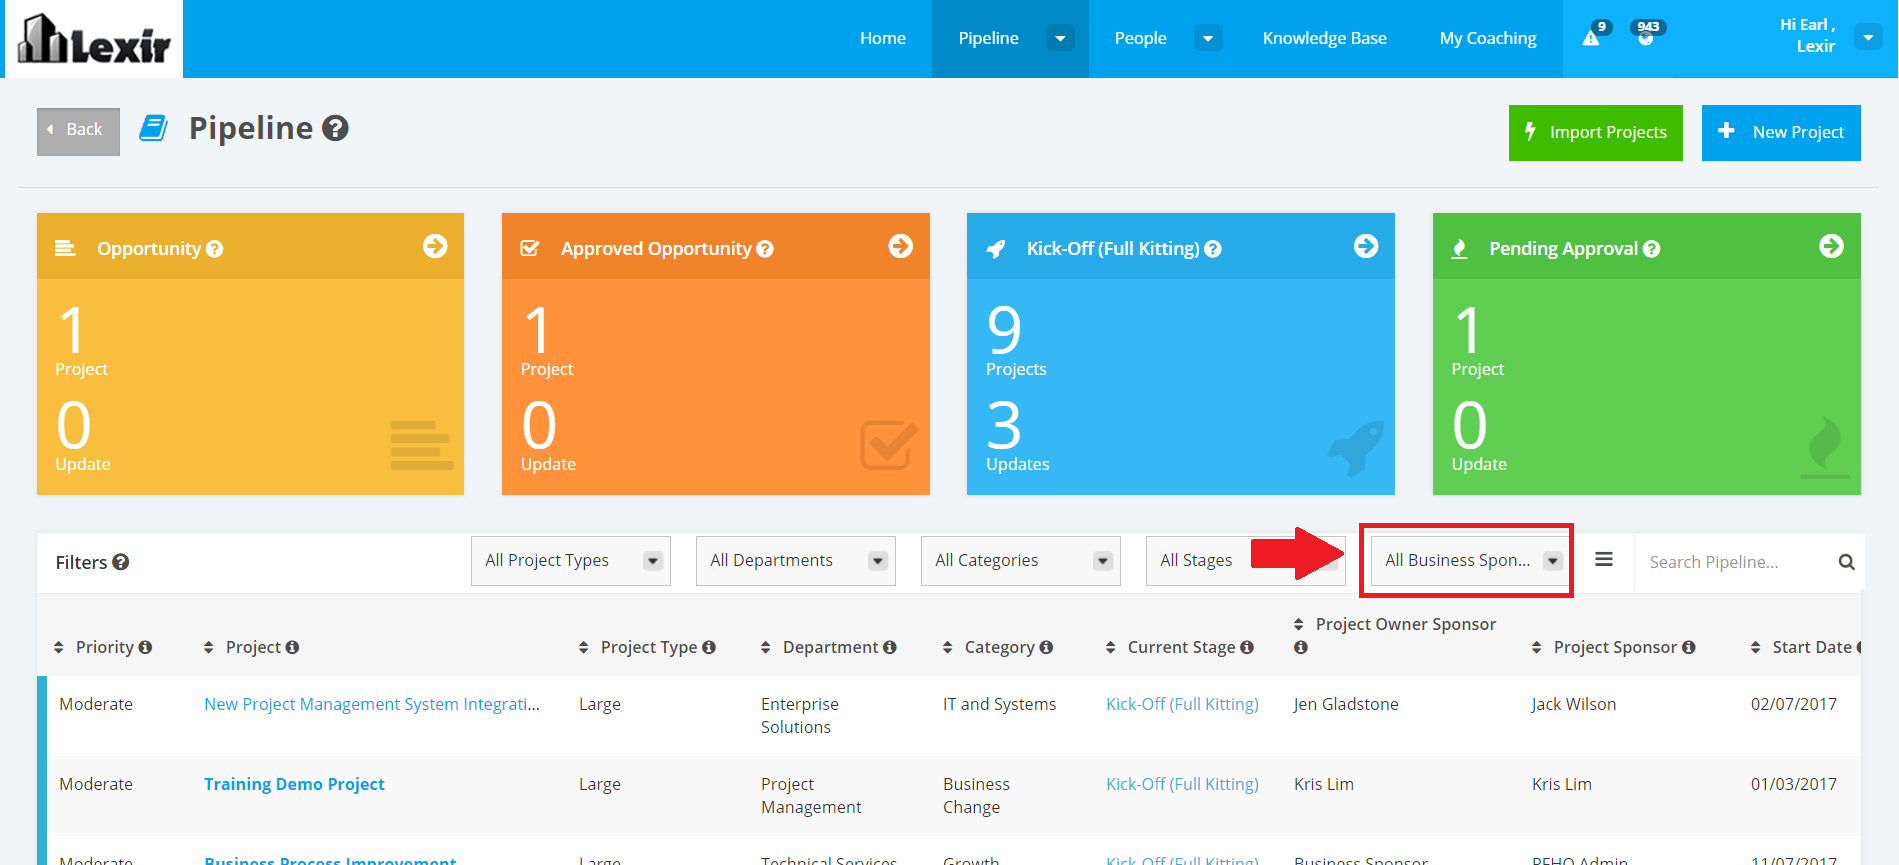Click Department column info icon
1899x865 pixels.
pyautogui.click(x=890, y=647)
